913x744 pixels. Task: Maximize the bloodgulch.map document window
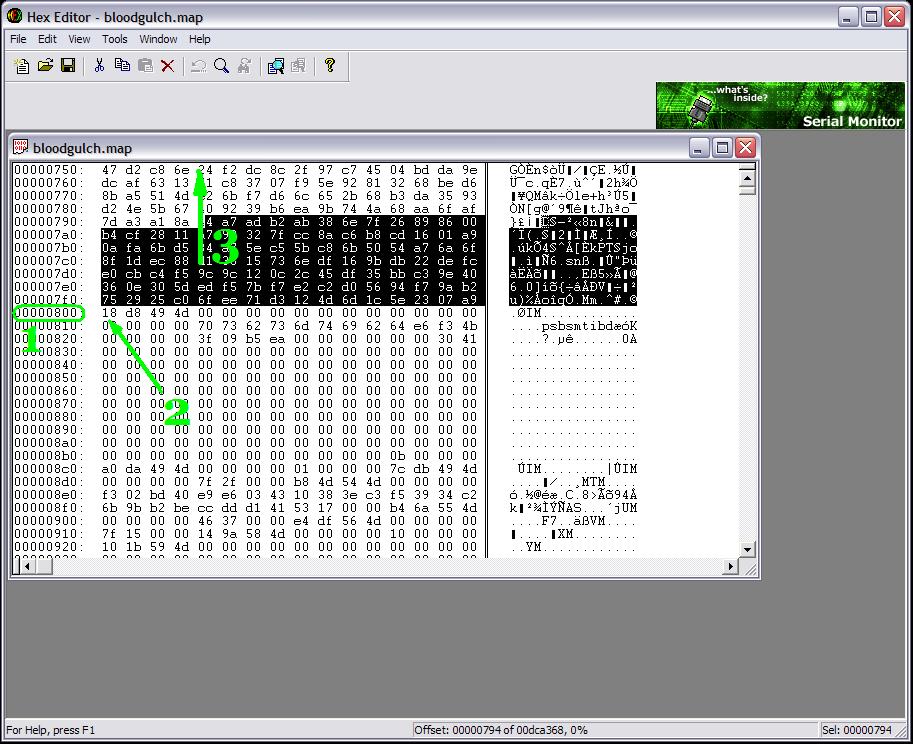pos(722,148)
